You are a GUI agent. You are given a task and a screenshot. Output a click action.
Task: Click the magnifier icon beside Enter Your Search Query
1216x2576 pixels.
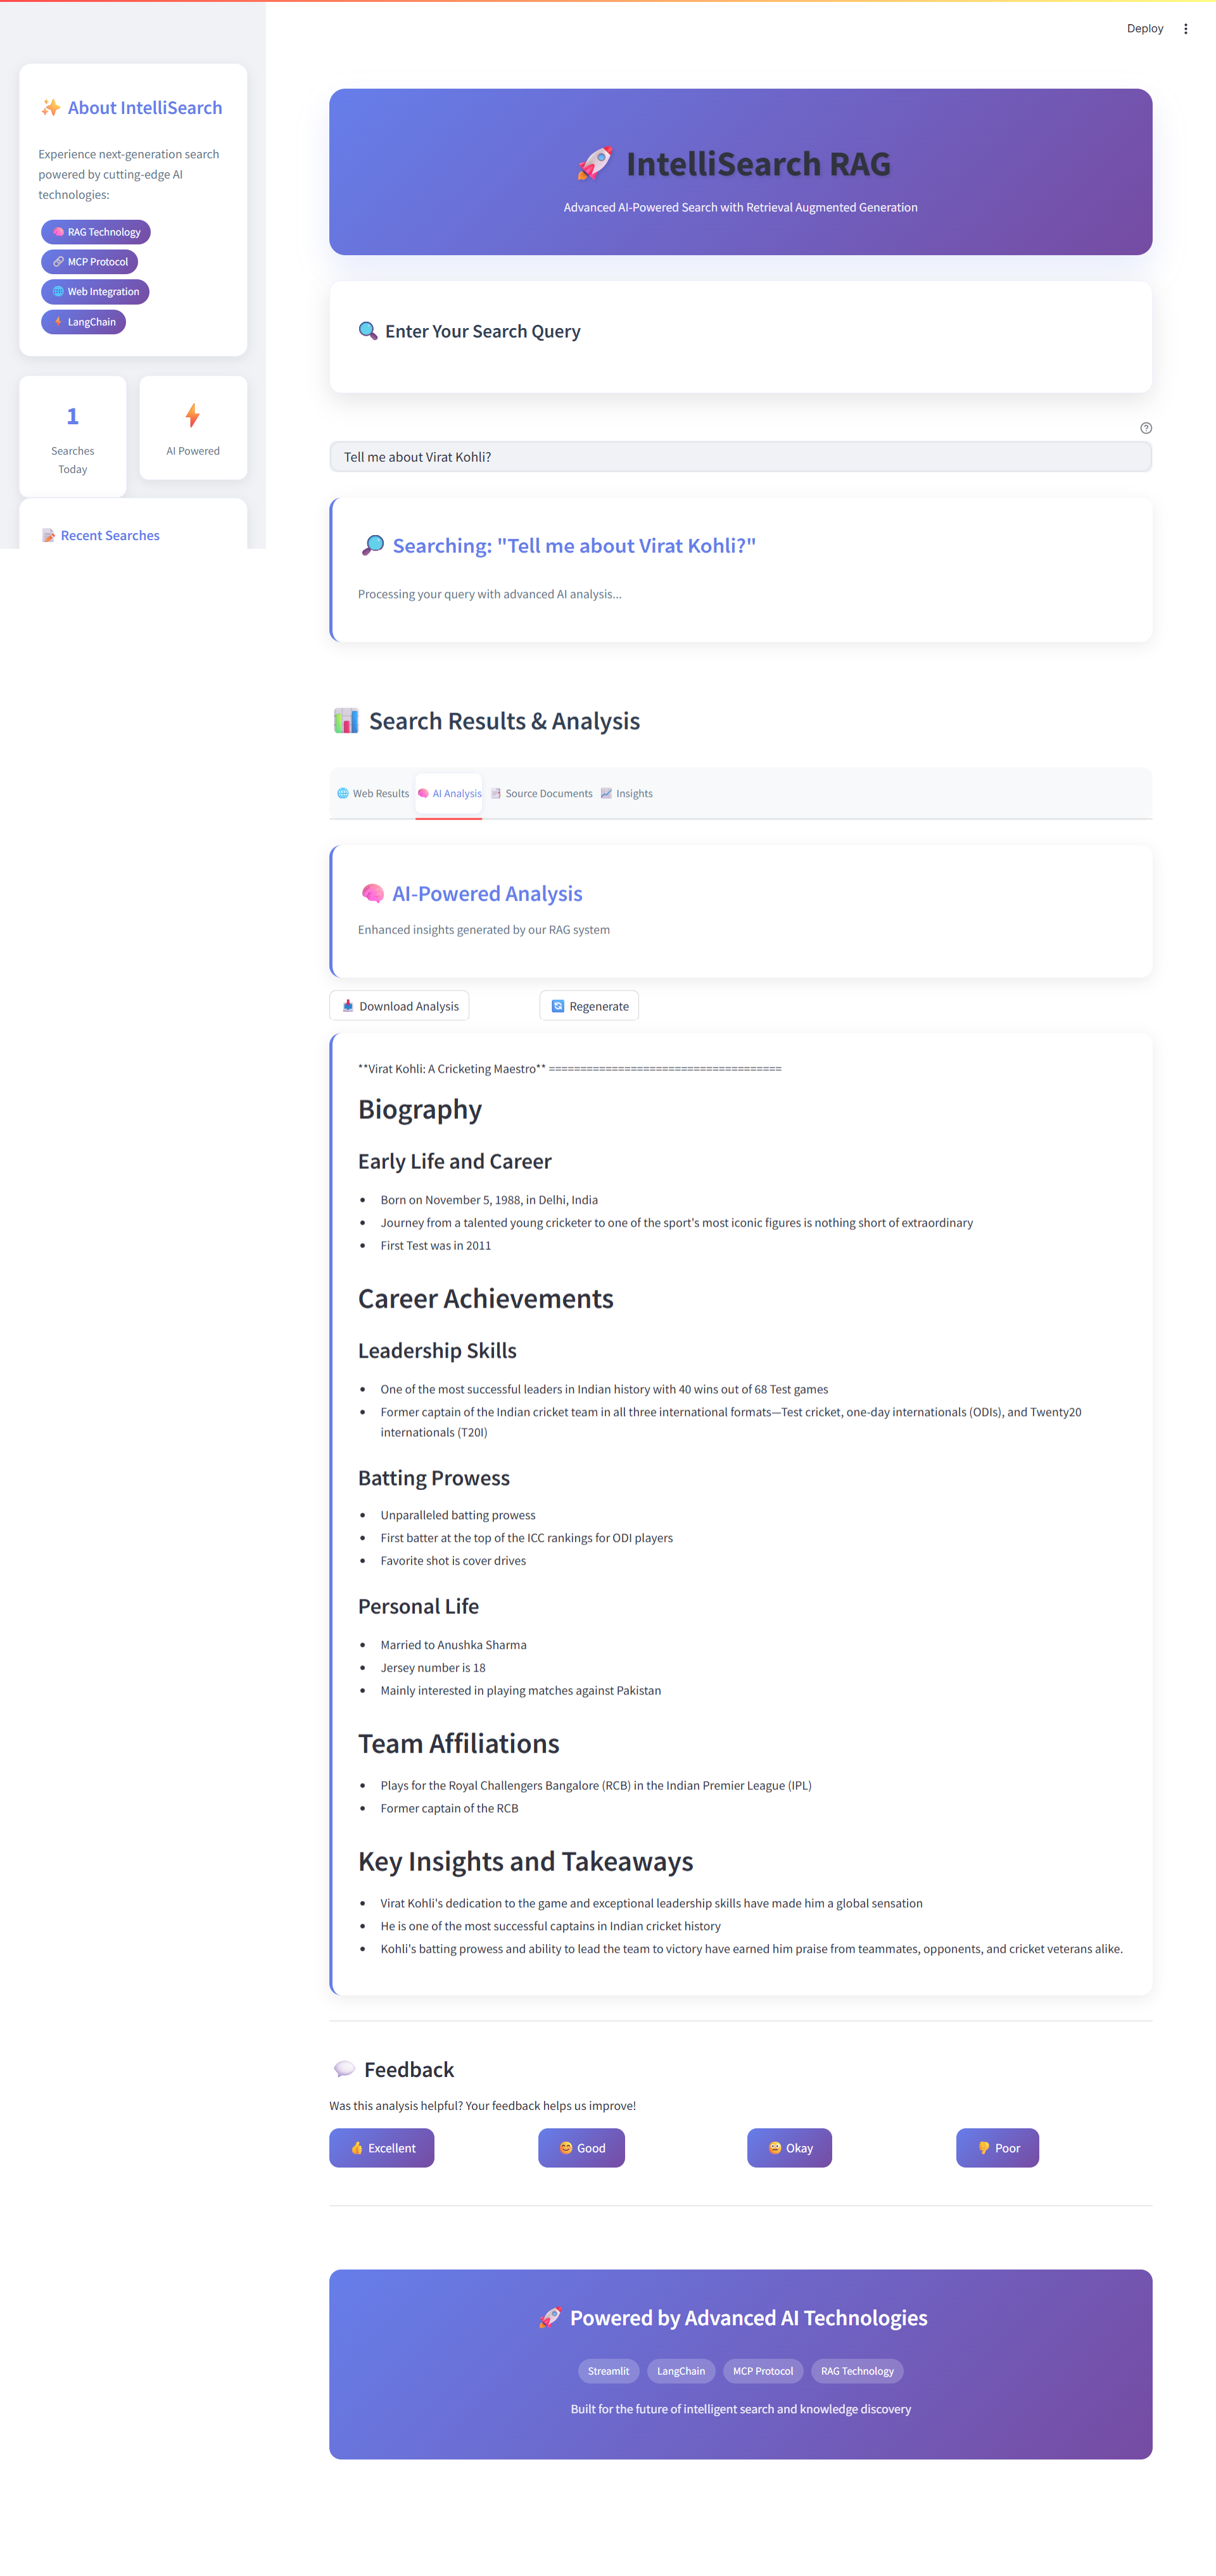pos(368,331)
